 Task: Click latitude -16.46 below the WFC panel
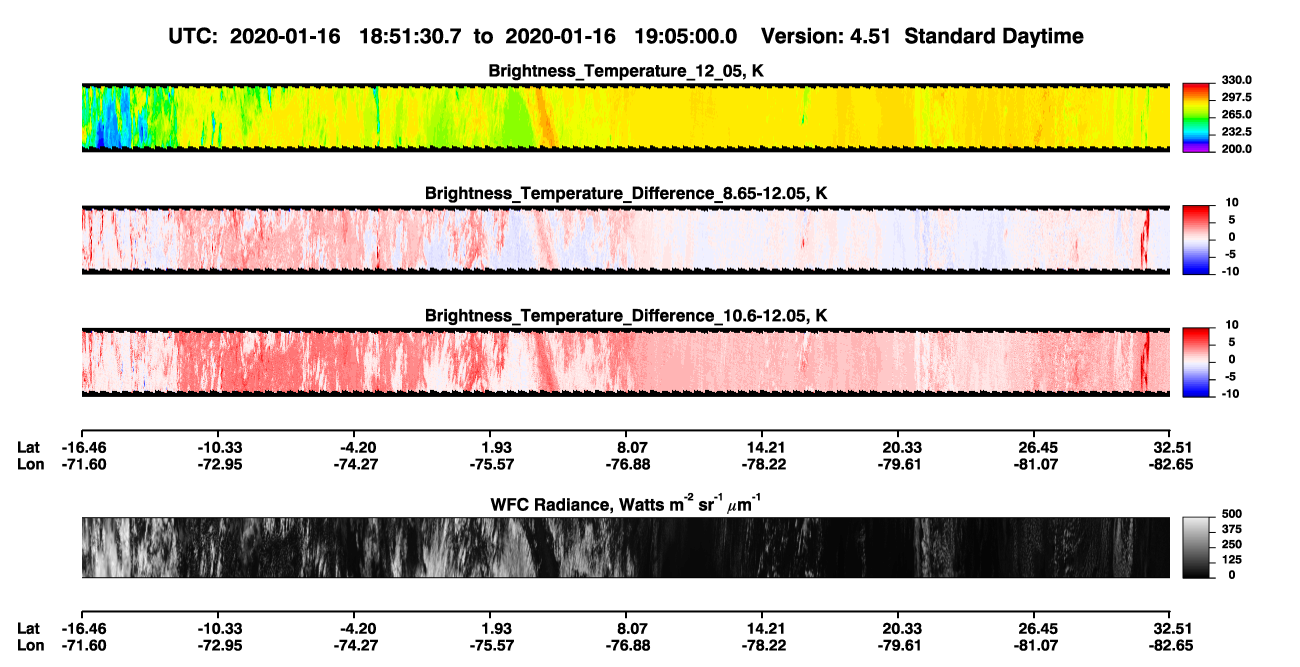pyautogui.click(x=82, y=628)
